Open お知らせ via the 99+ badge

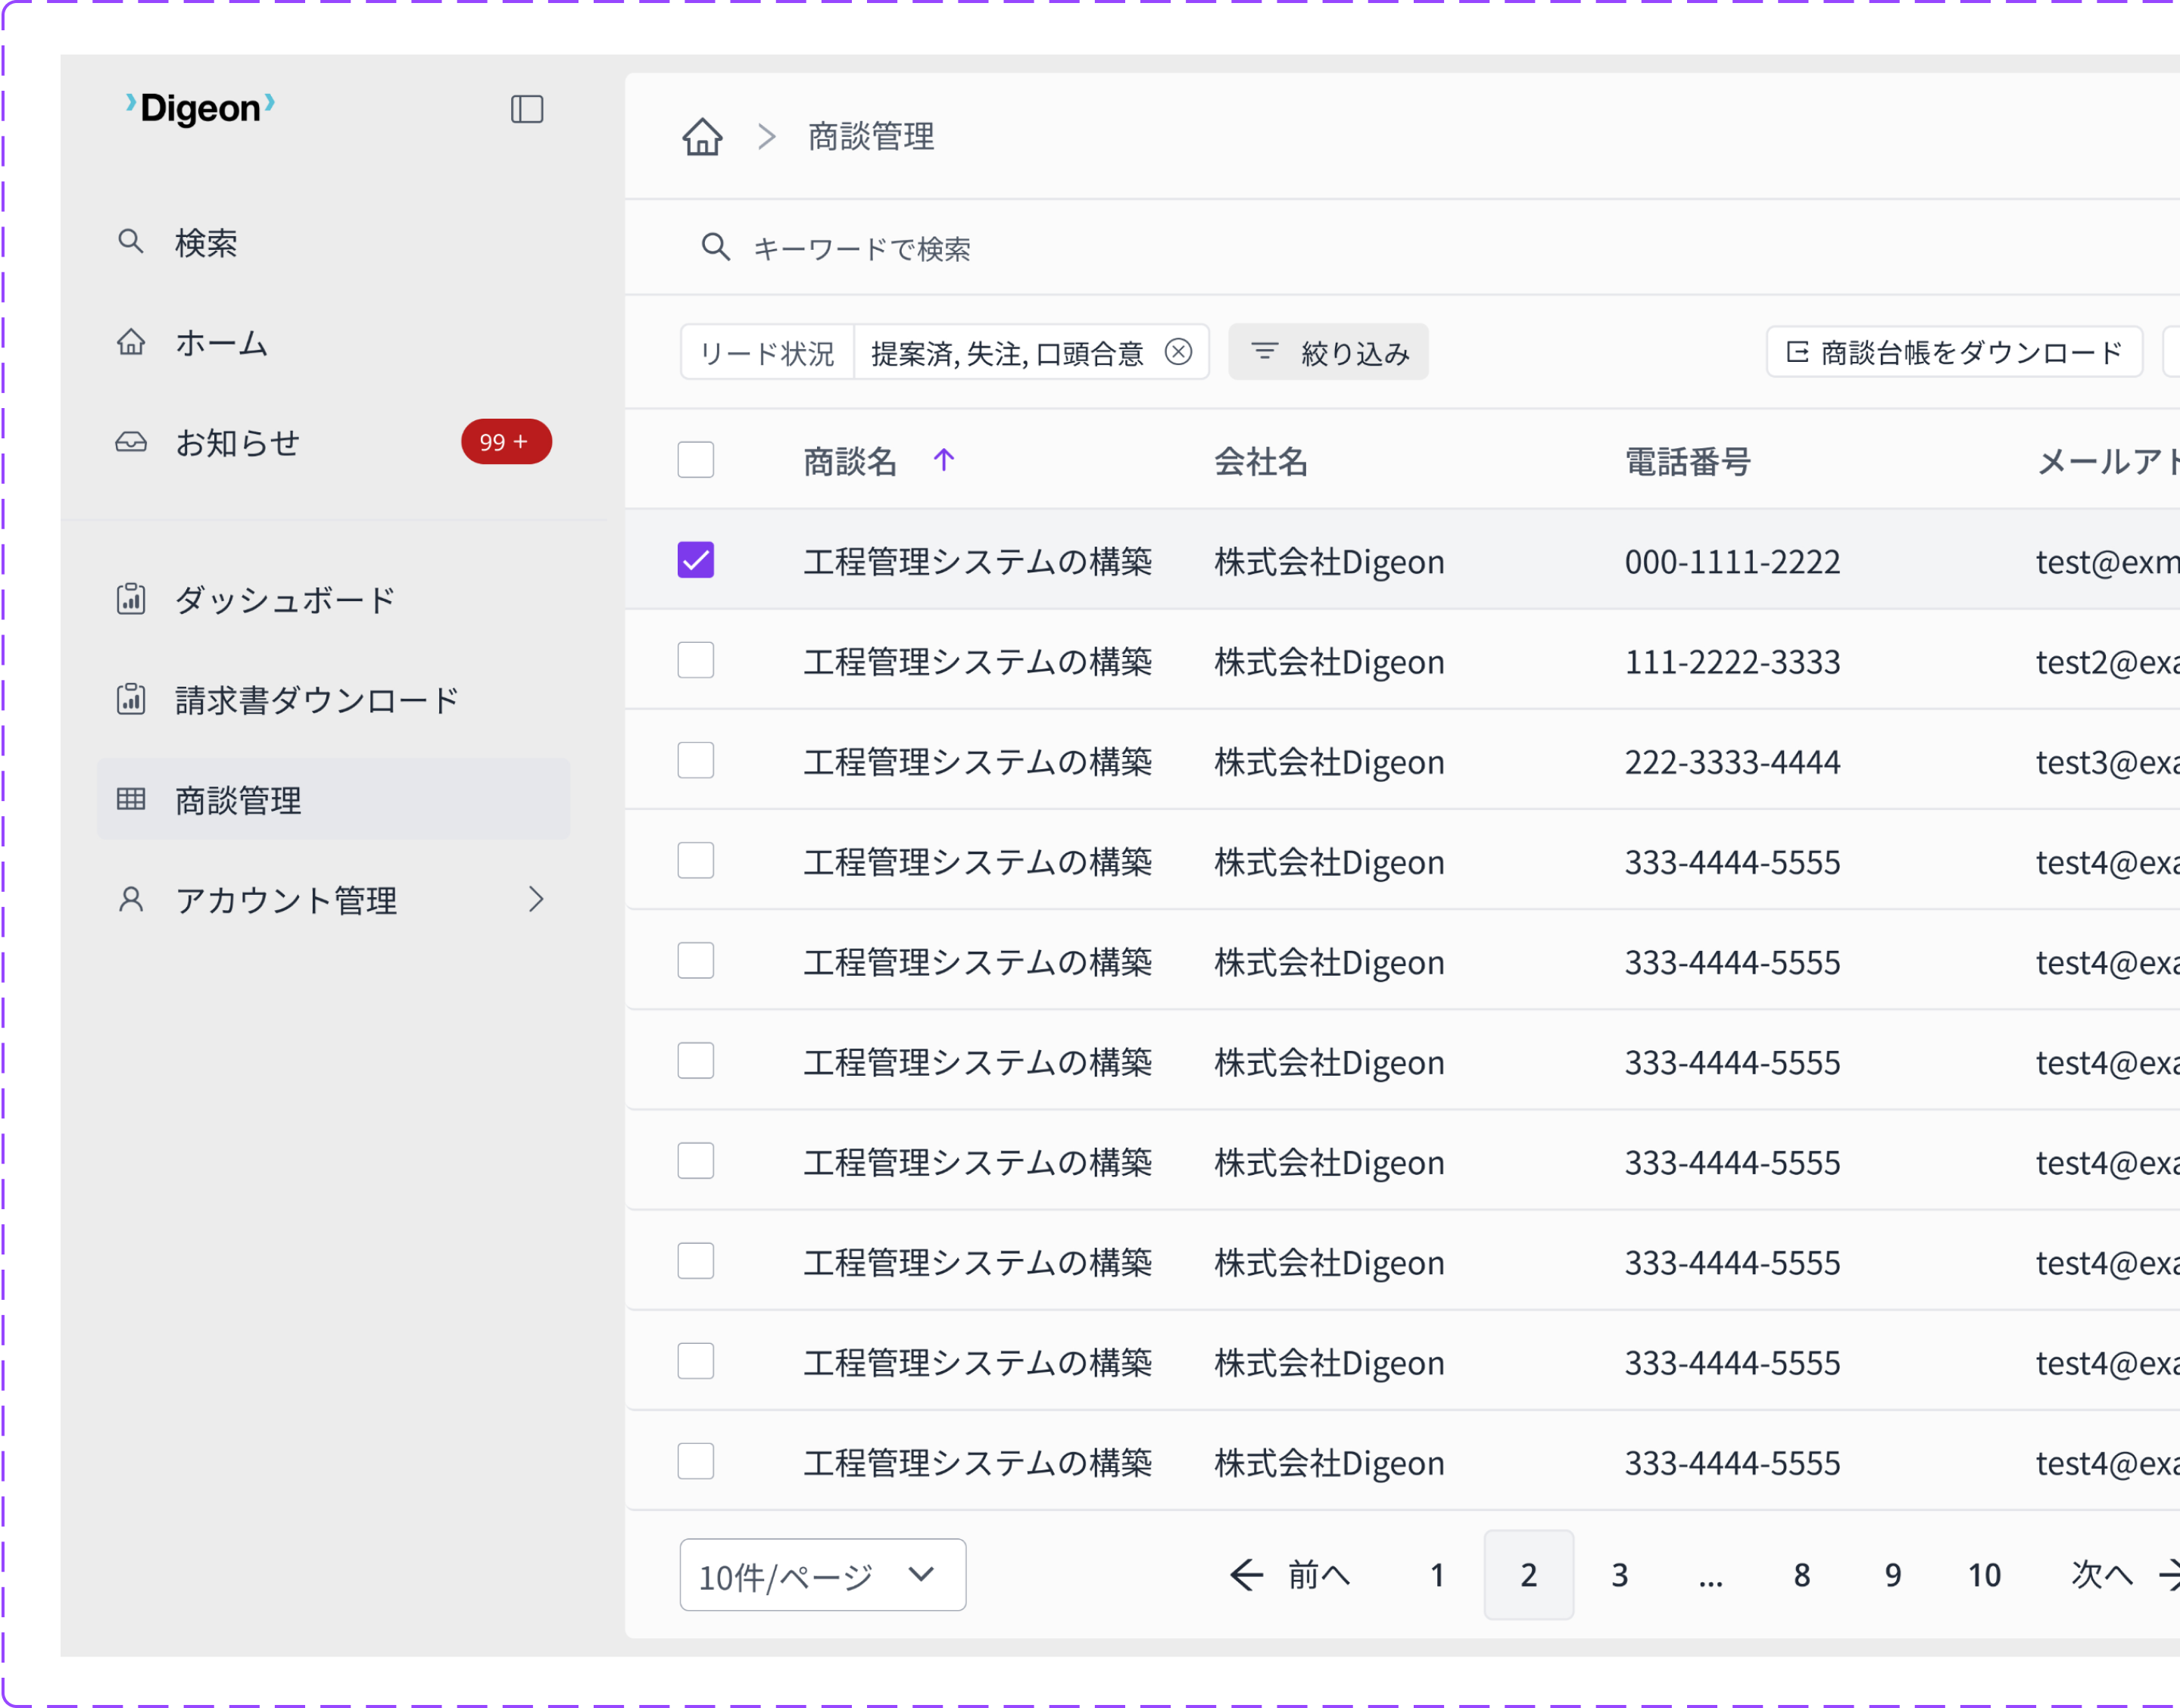pos(505,442)
